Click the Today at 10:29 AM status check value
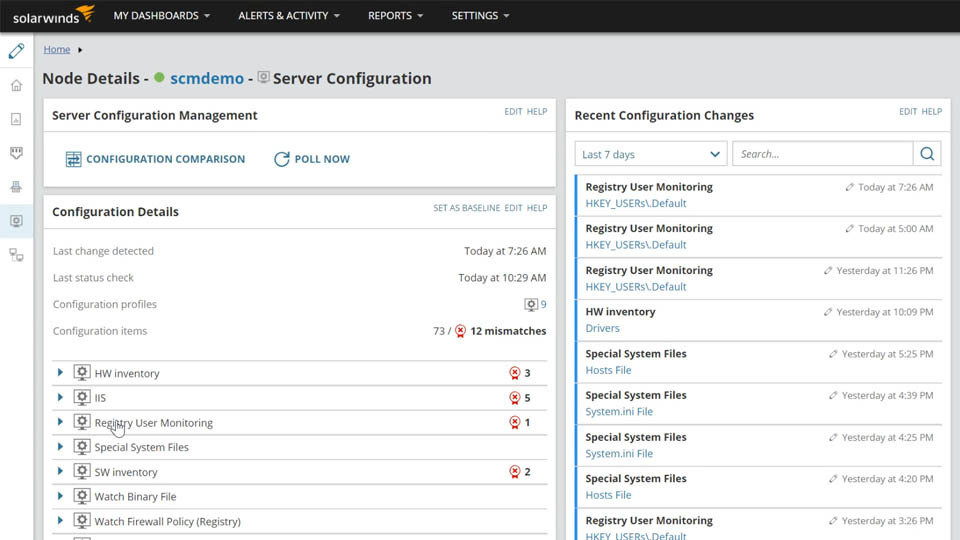The width and height of the screenshot is (960, 540). (x=502, y=278)
